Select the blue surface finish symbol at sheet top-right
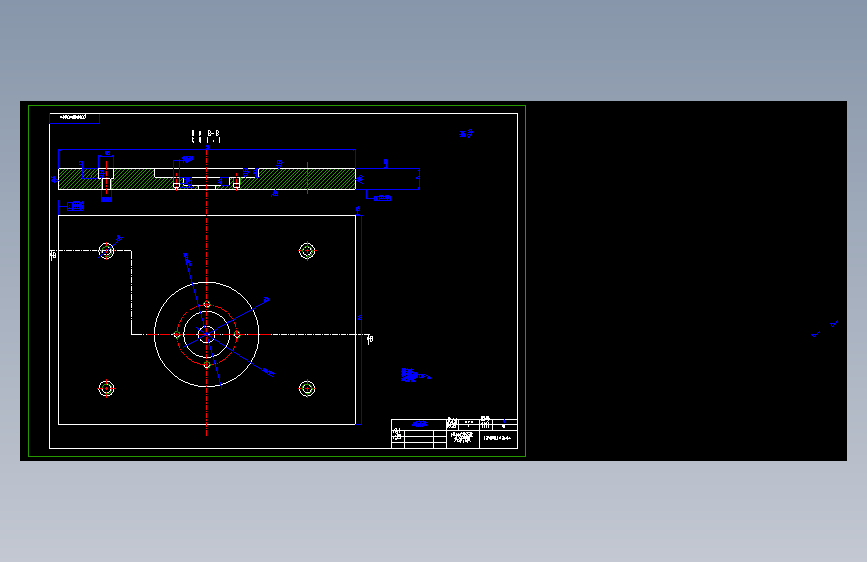The width and height of the screenshot is (867, 562). coord(466,133)
